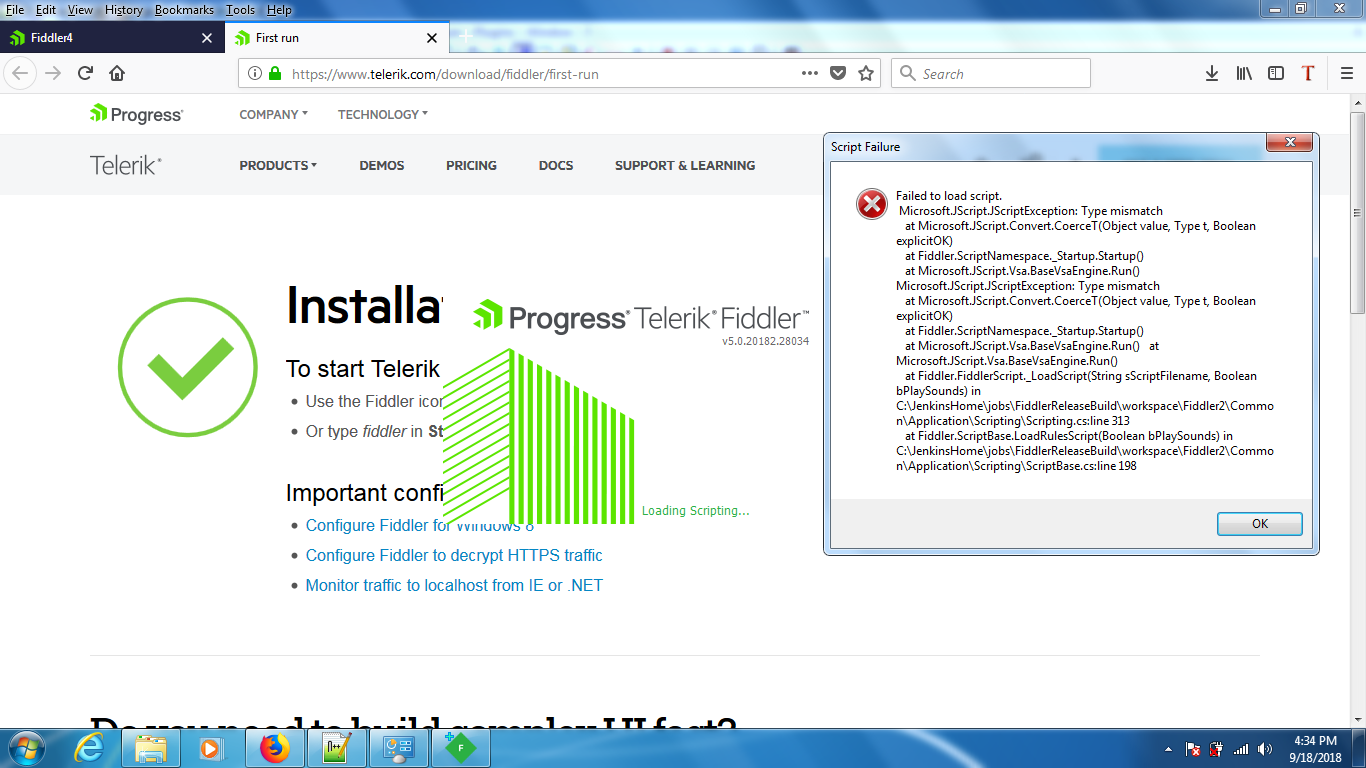Open the page actions three-dot menu
1366x768 pixels.
811,73
